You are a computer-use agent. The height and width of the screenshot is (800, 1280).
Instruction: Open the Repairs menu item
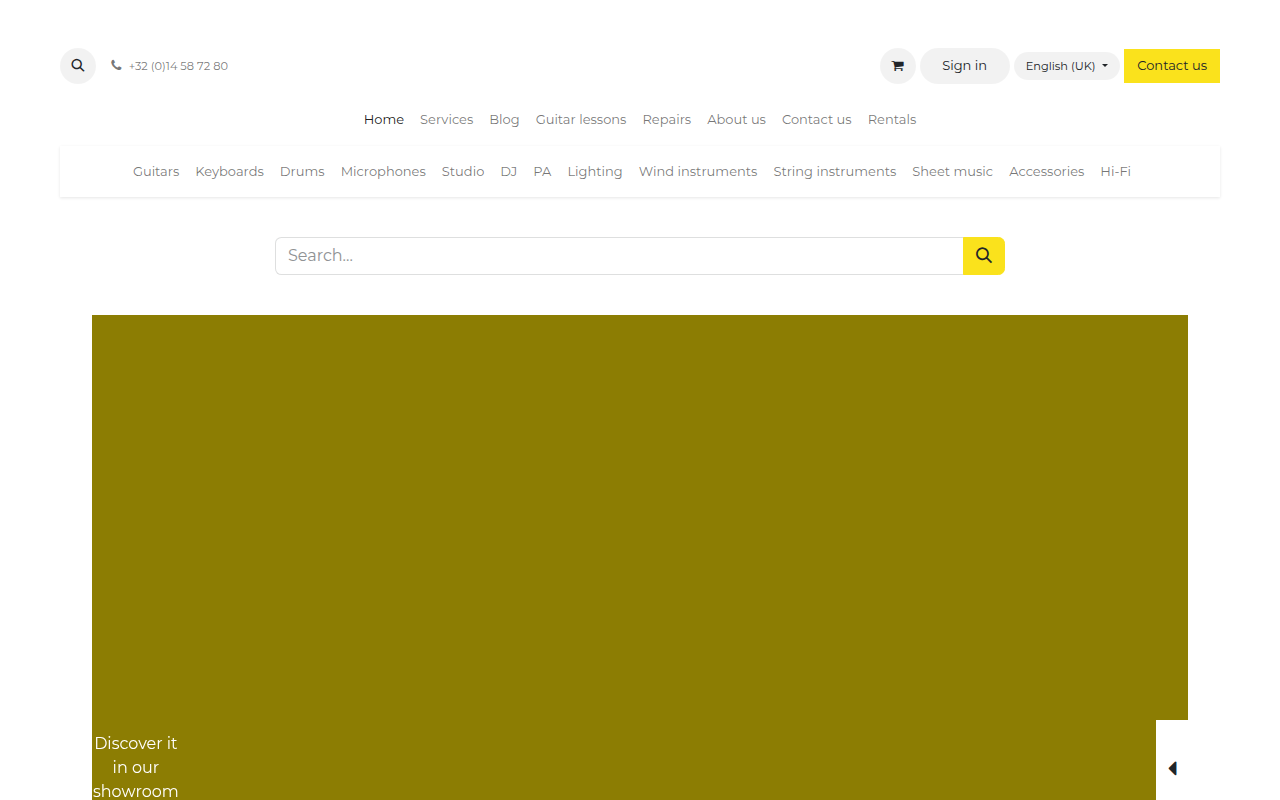click(667, 119)
